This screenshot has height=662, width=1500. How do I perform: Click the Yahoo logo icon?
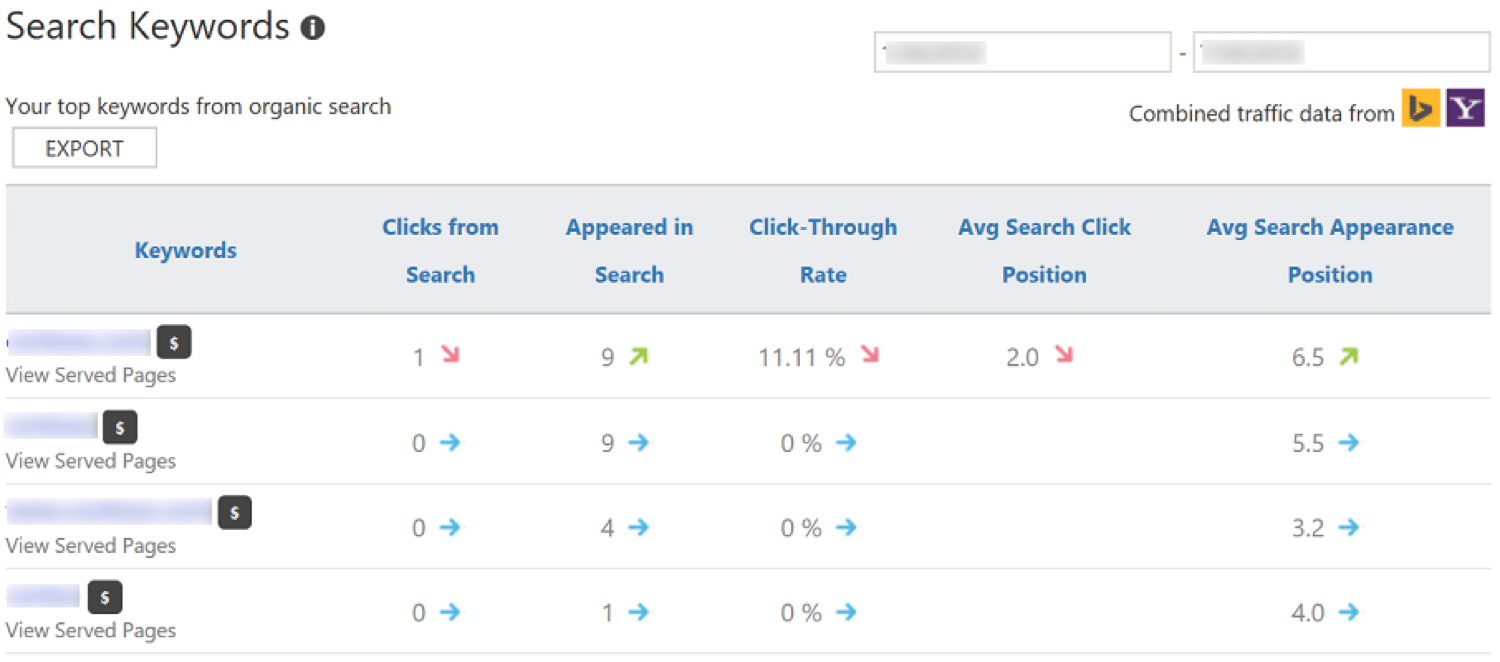pyautogui.click(x=1466, y=107)
